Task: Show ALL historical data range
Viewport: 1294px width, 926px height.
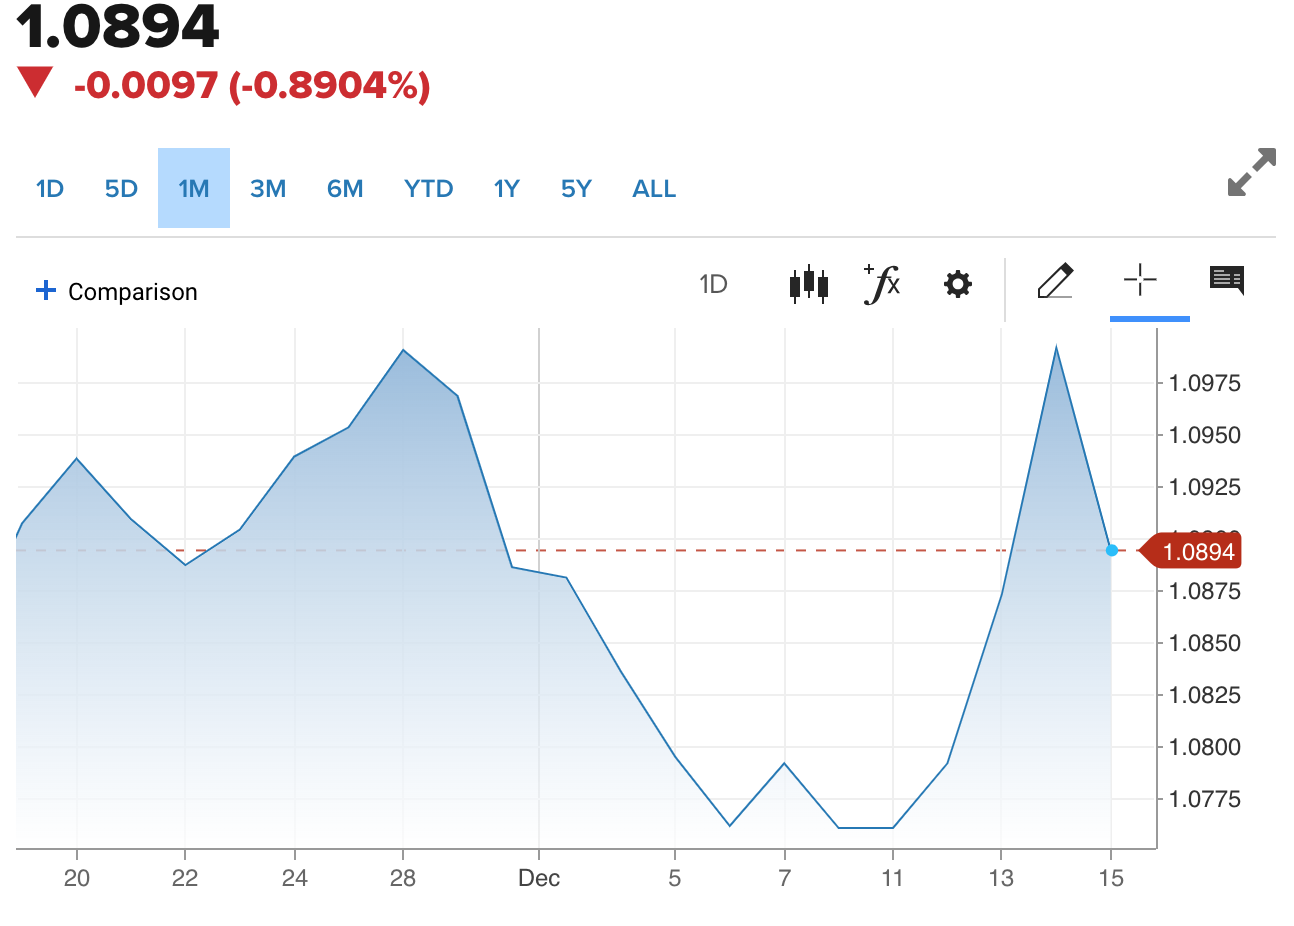Action: click(654, 189)
